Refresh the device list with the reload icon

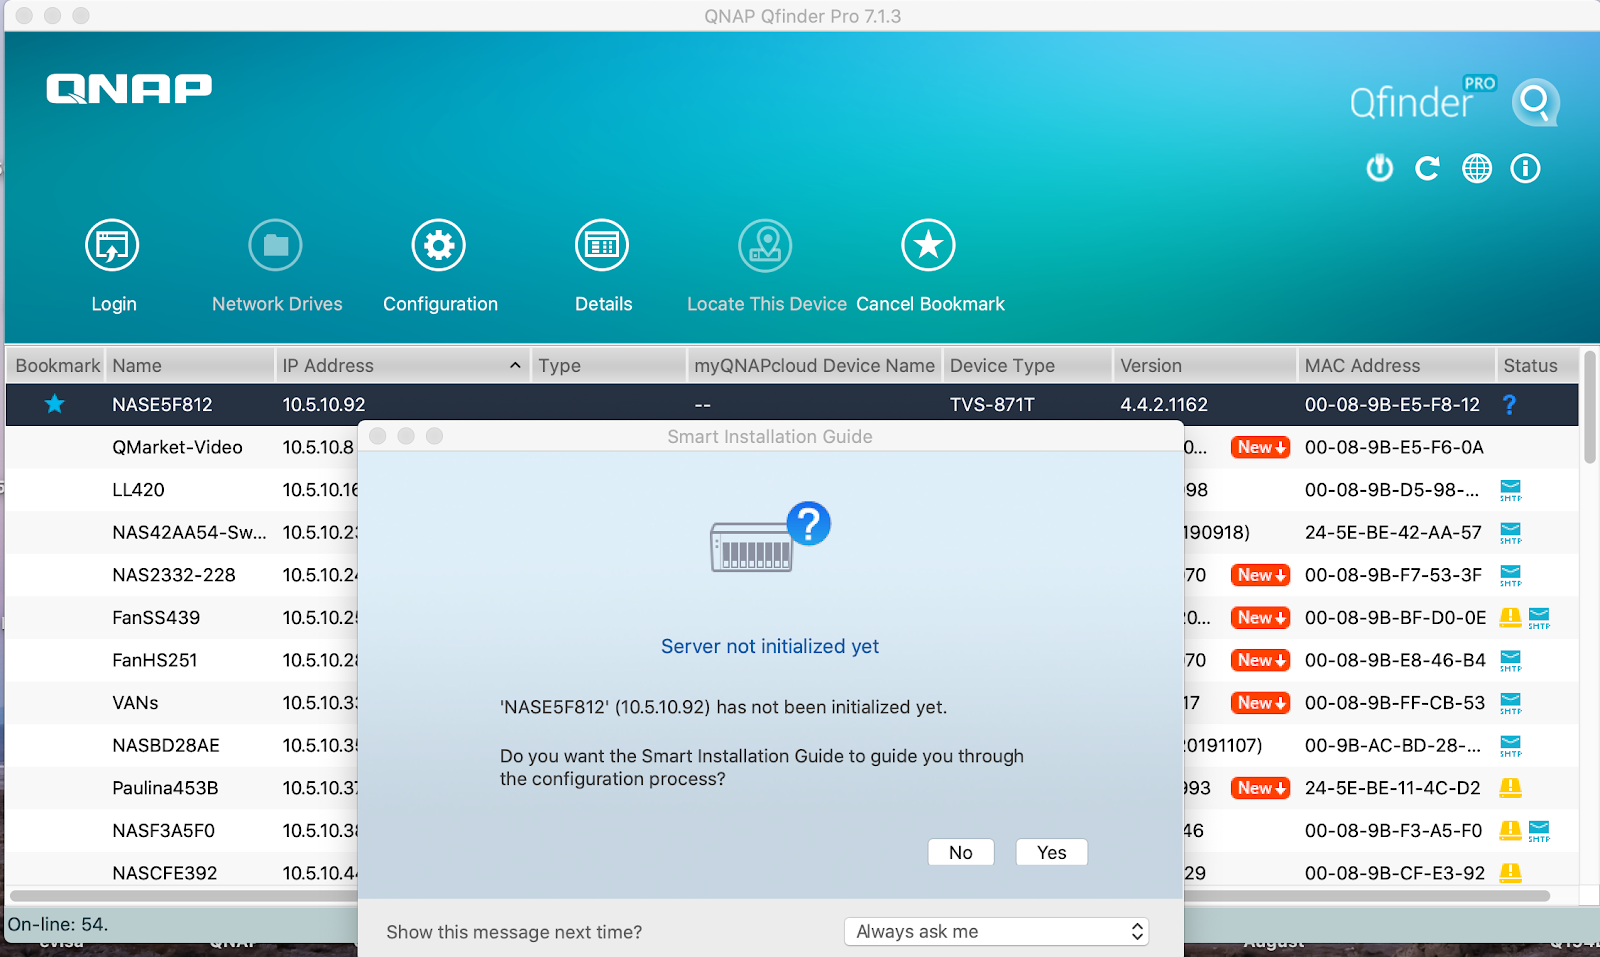click(1427, 168)
